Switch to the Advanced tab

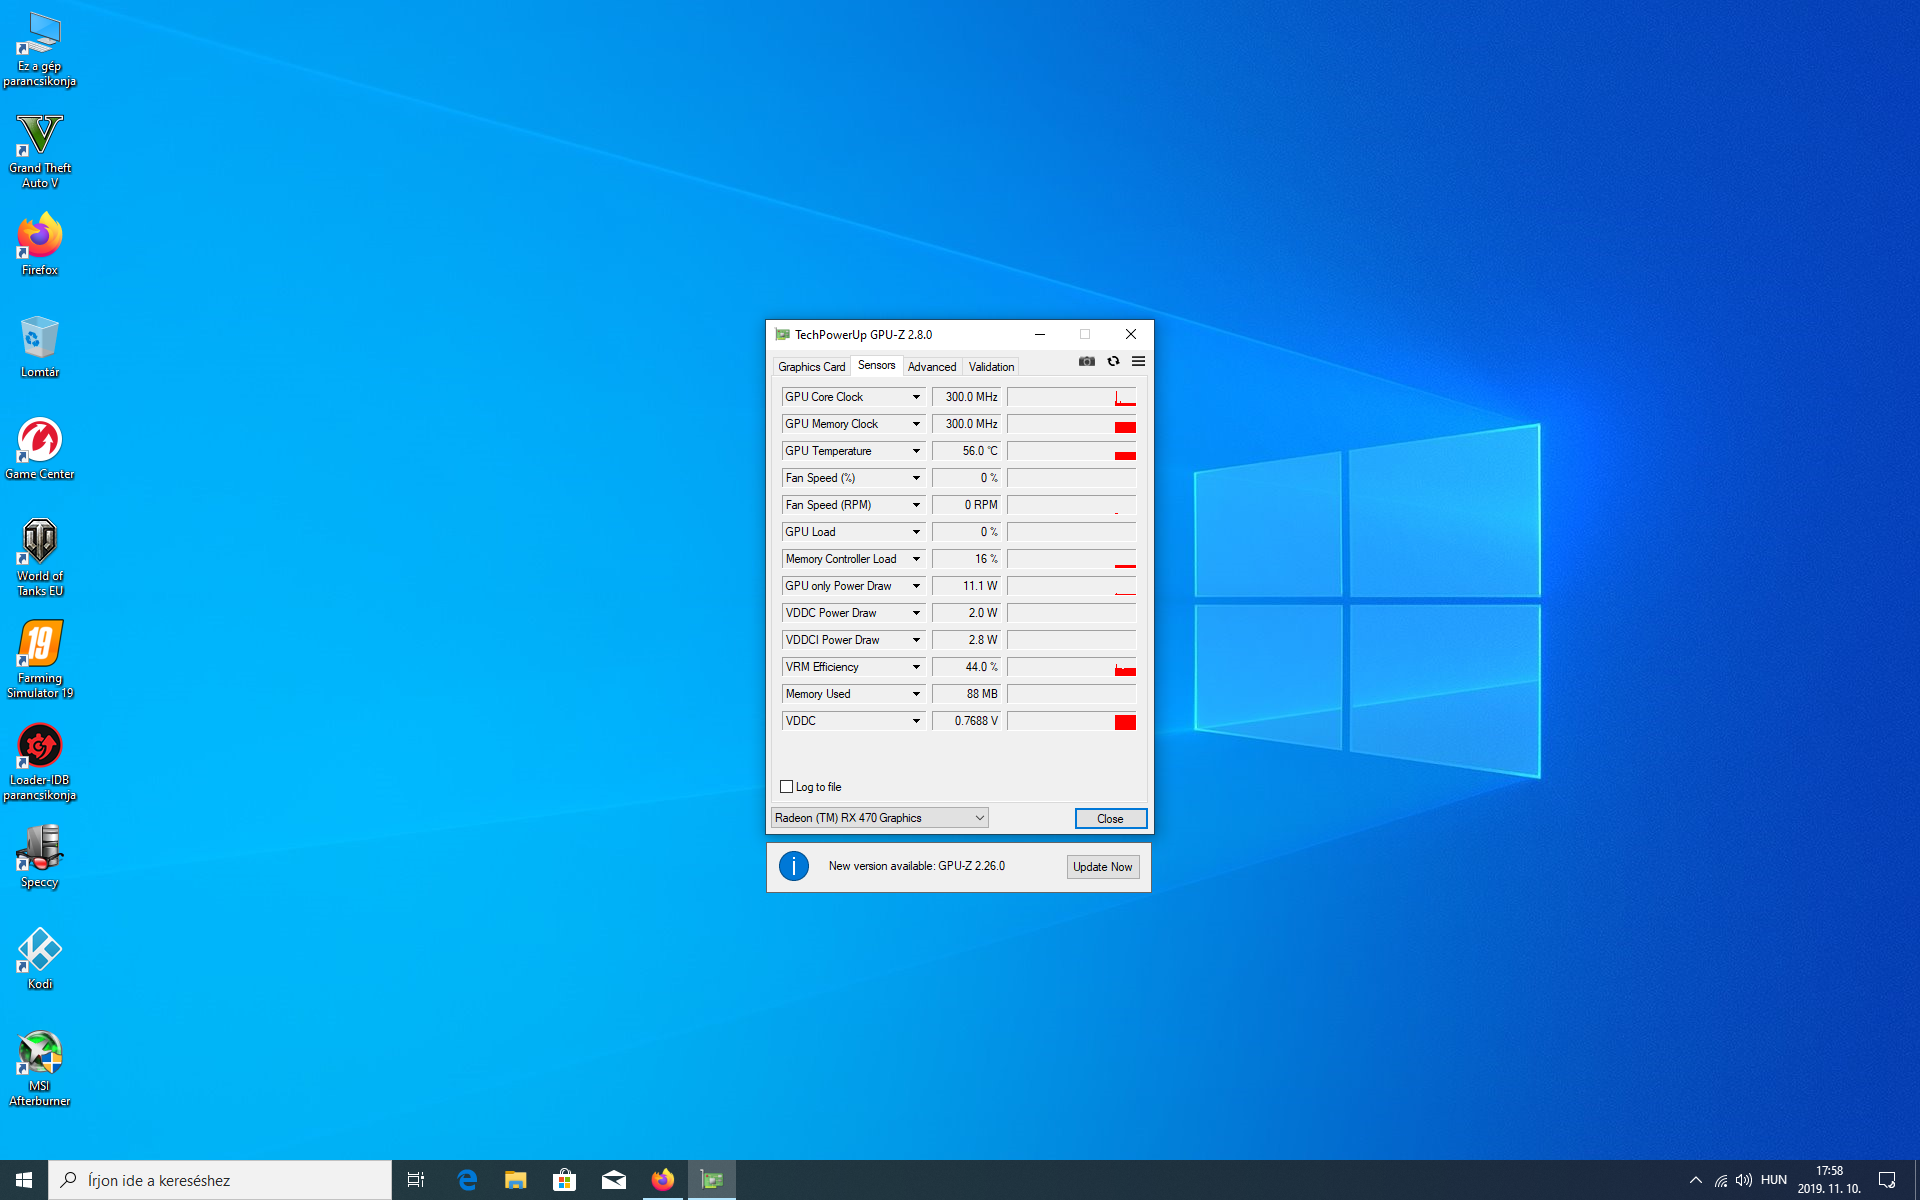pos(931,367)
